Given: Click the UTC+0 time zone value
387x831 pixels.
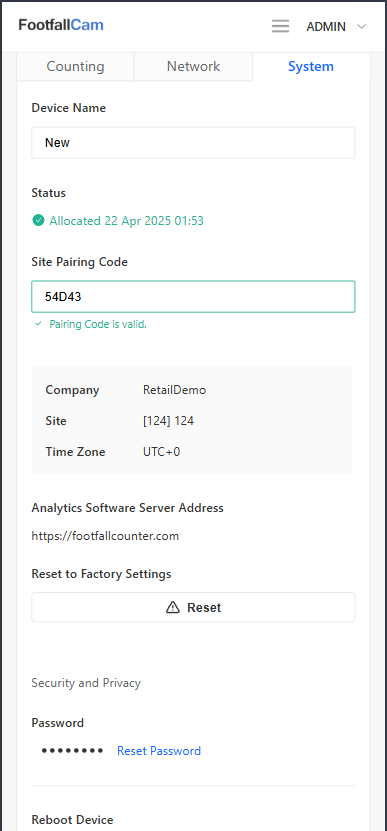Looking at the screenshot, I should coord(161,452).
